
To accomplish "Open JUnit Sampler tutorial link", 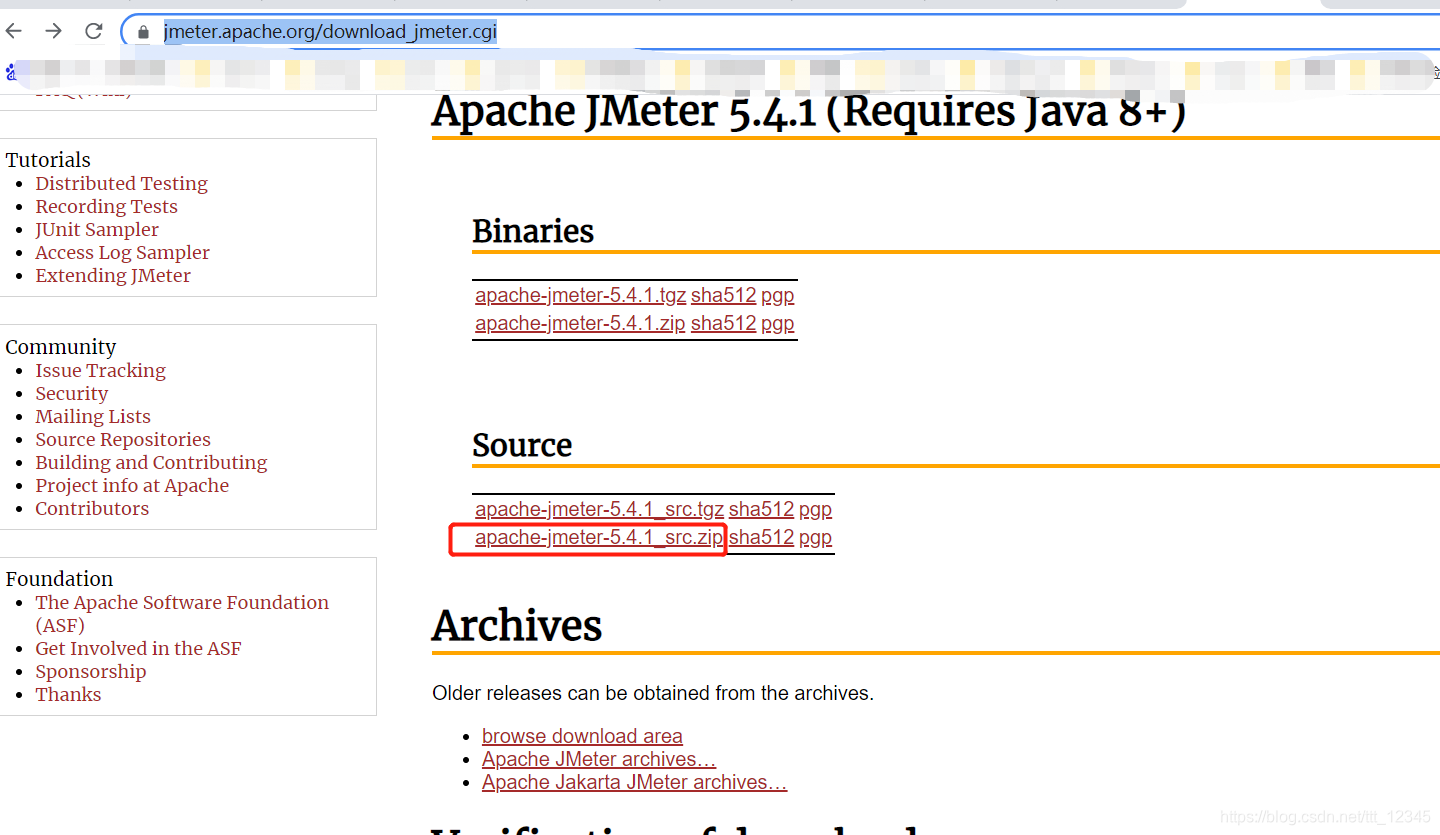I will click(97, 229).
